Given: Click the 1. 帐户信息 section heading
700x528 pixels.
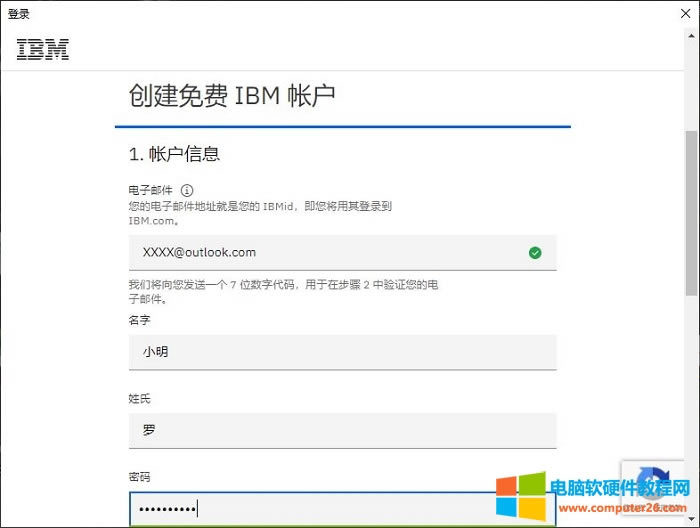Looking at the screenshot, I should 174,154.
